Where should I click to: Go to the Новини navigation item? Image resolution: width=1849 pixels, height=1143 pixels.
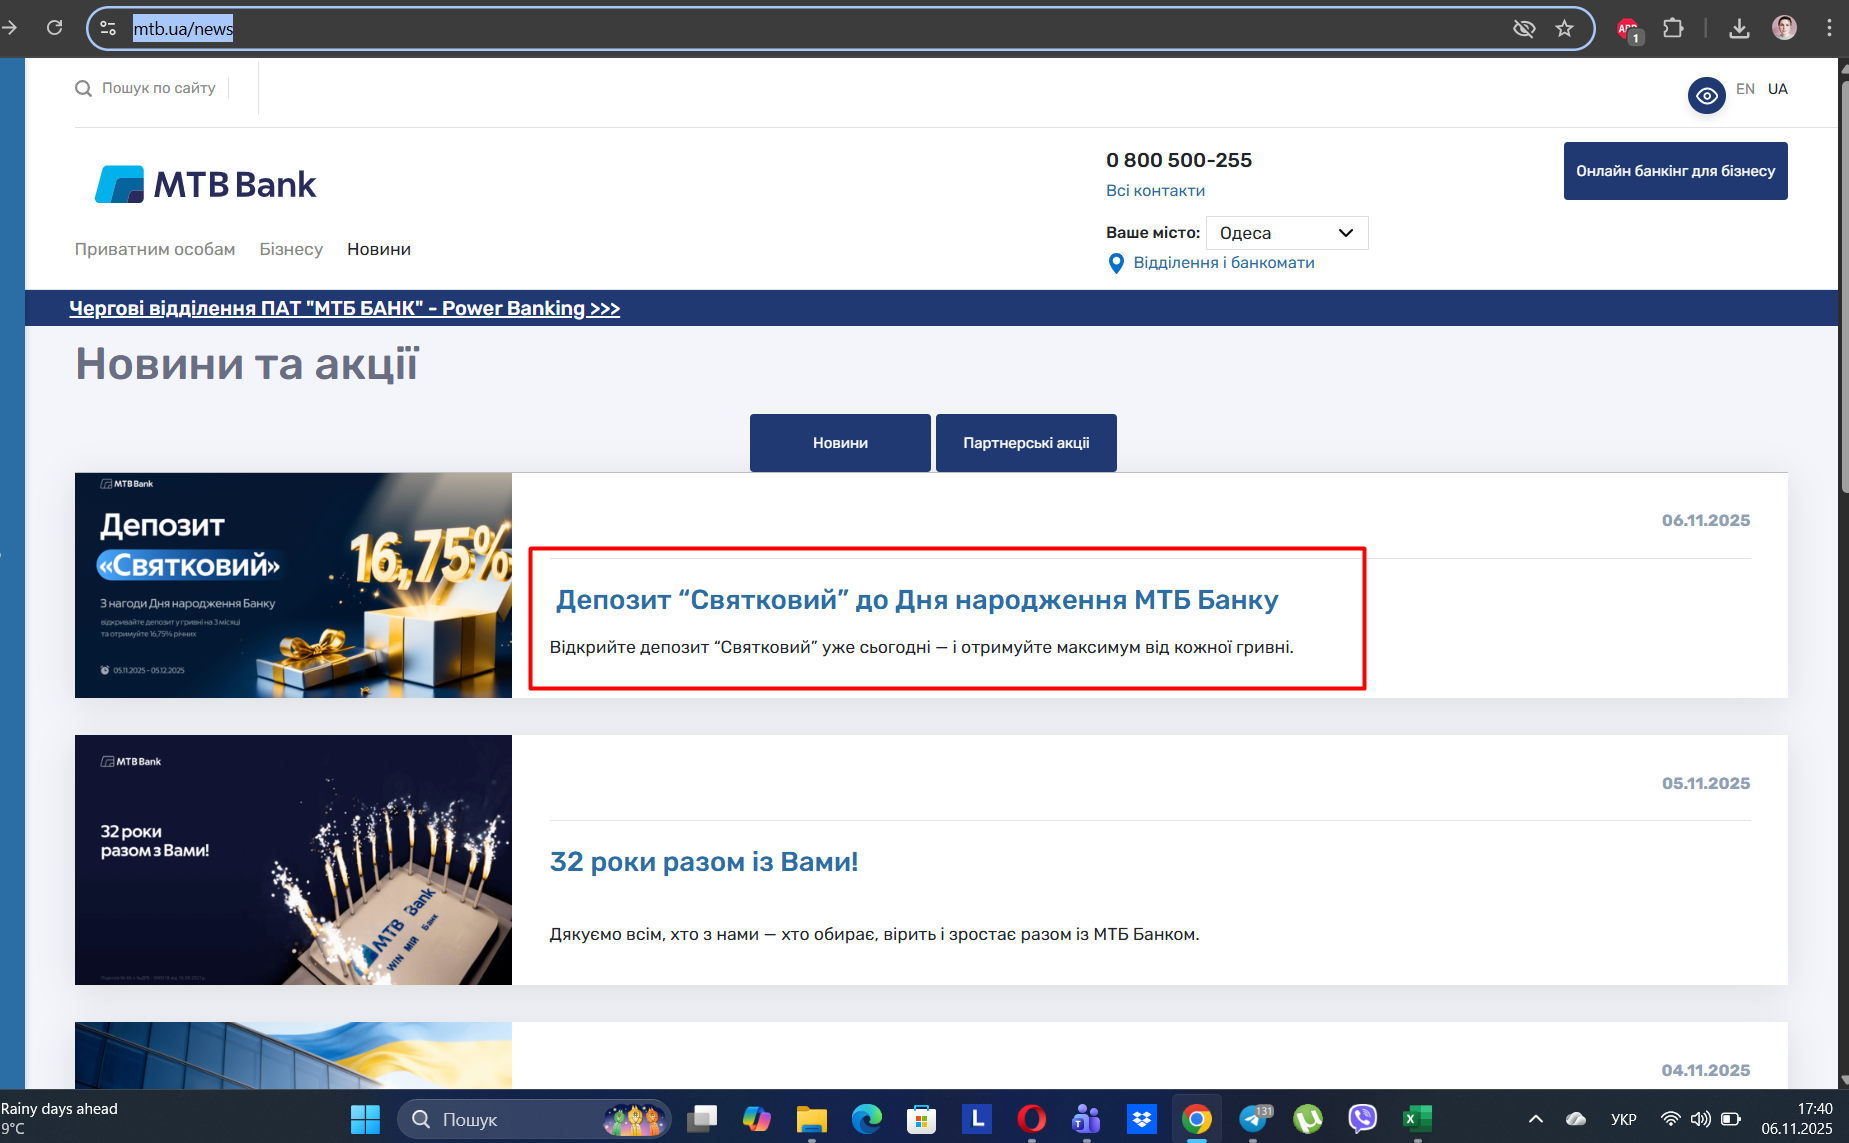(379, 249)
